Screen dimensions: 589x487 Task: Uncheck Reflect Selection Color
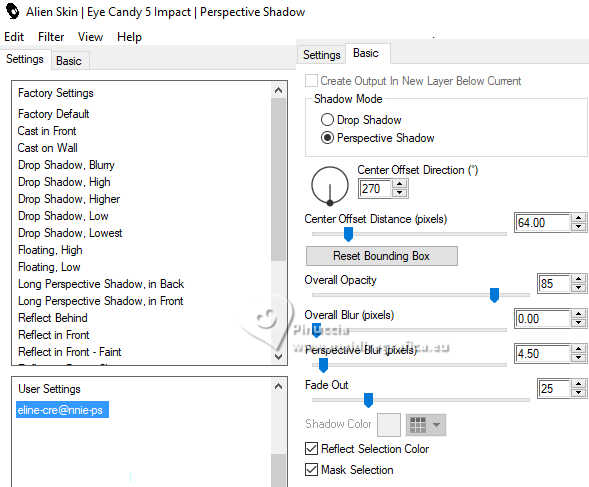[x=311, y=449]
